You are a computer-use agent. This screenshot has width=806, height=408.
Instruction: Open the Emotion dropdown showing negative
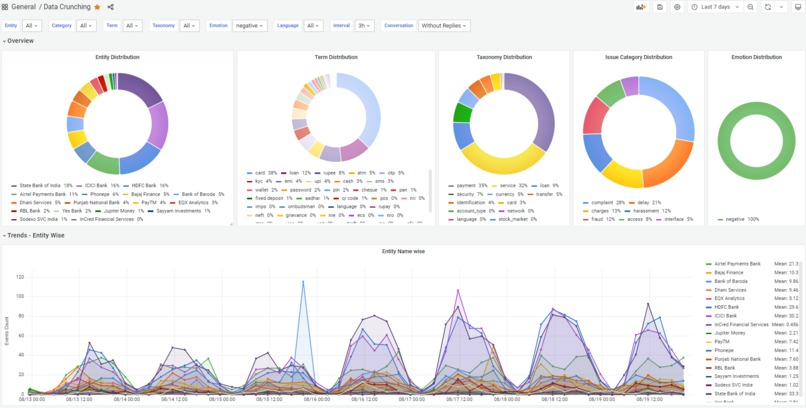pyautogui.click(x=249, y=26)
